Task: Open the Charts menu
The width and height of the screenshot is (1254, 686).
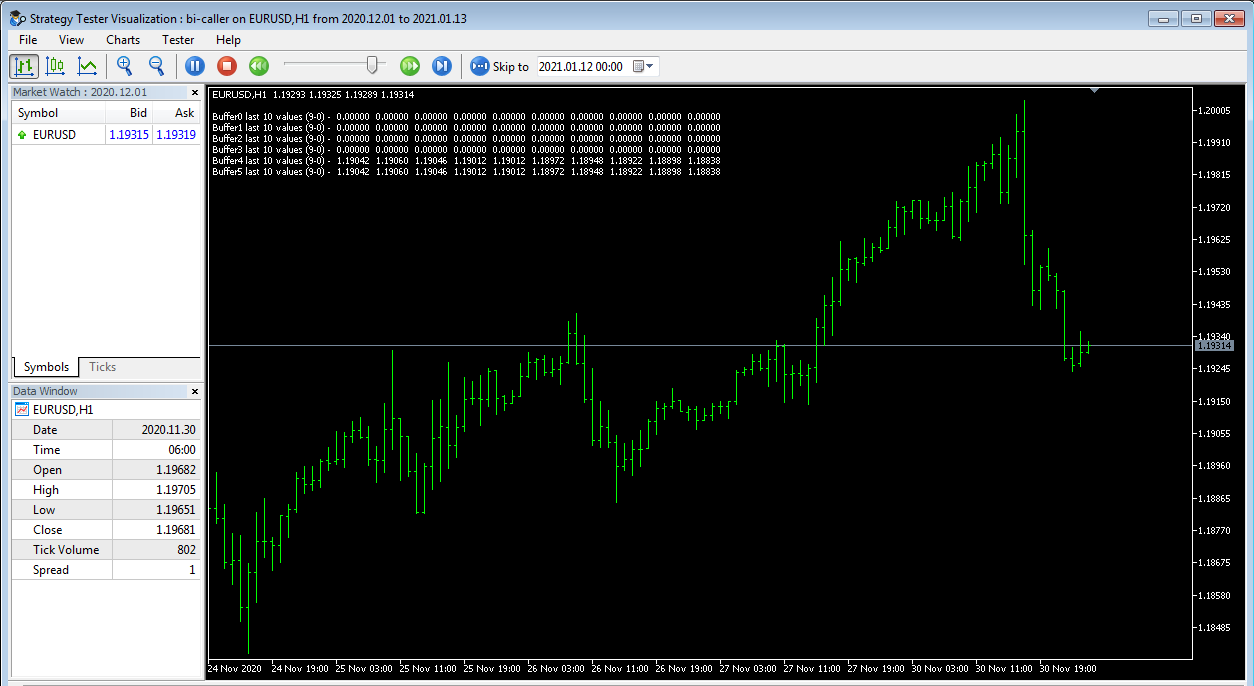Action: click(x=123, y=40)
